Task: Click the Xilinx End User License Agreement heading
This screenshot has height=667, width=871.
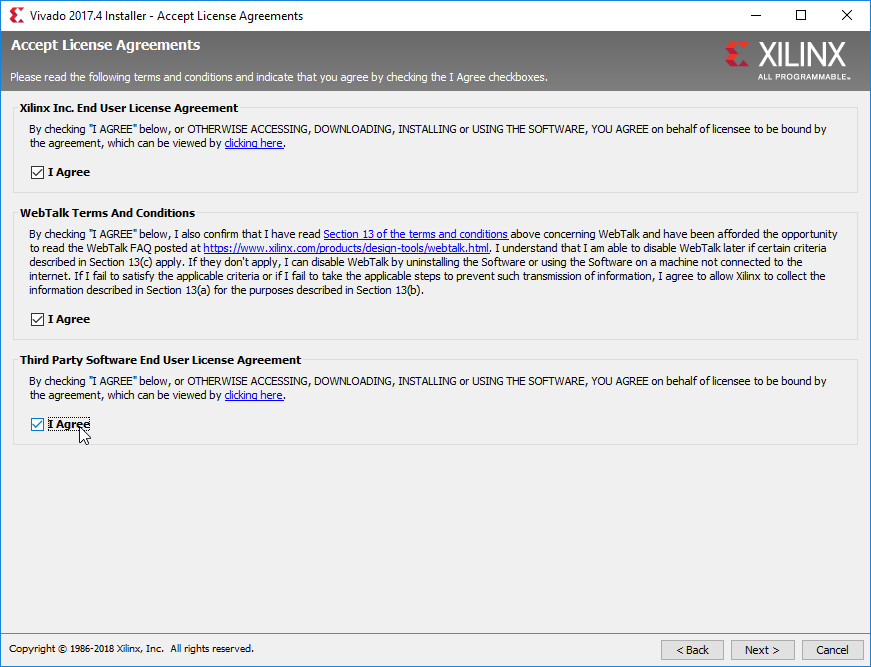Action: [129, 108]
